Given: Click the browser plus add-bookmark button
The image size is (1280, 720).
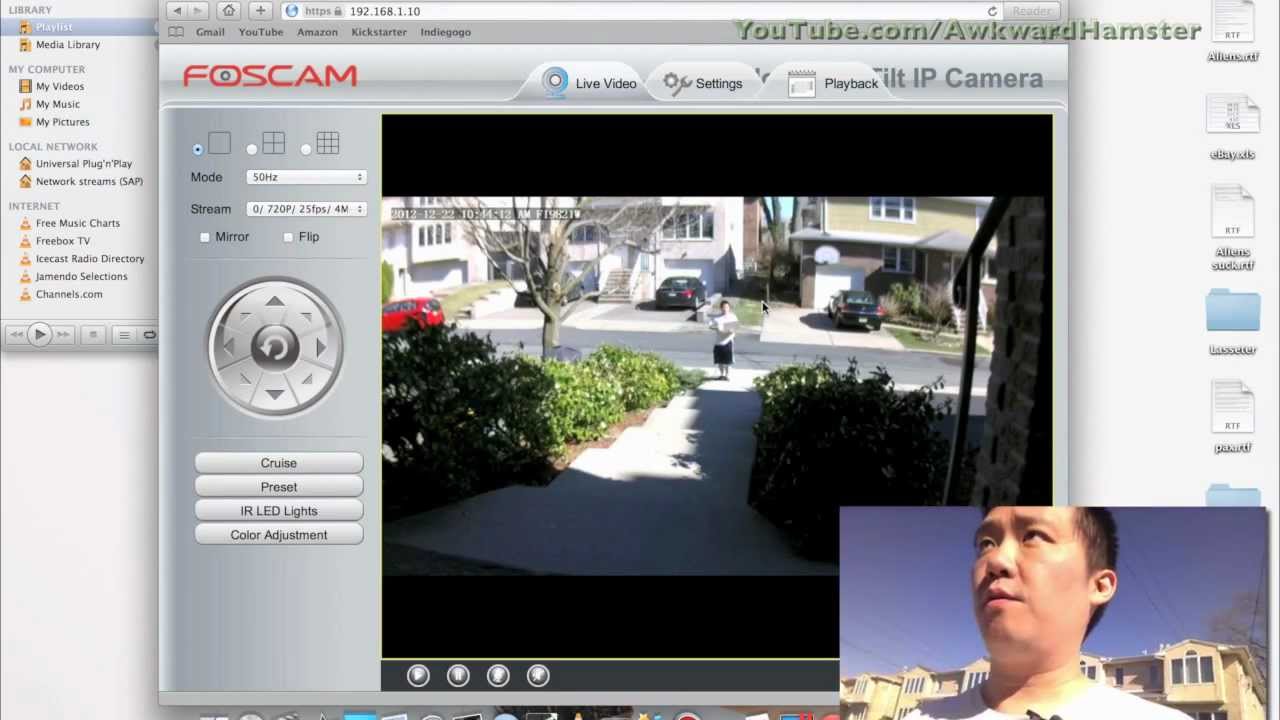Looking at the screenshot, I should (260, 11).
